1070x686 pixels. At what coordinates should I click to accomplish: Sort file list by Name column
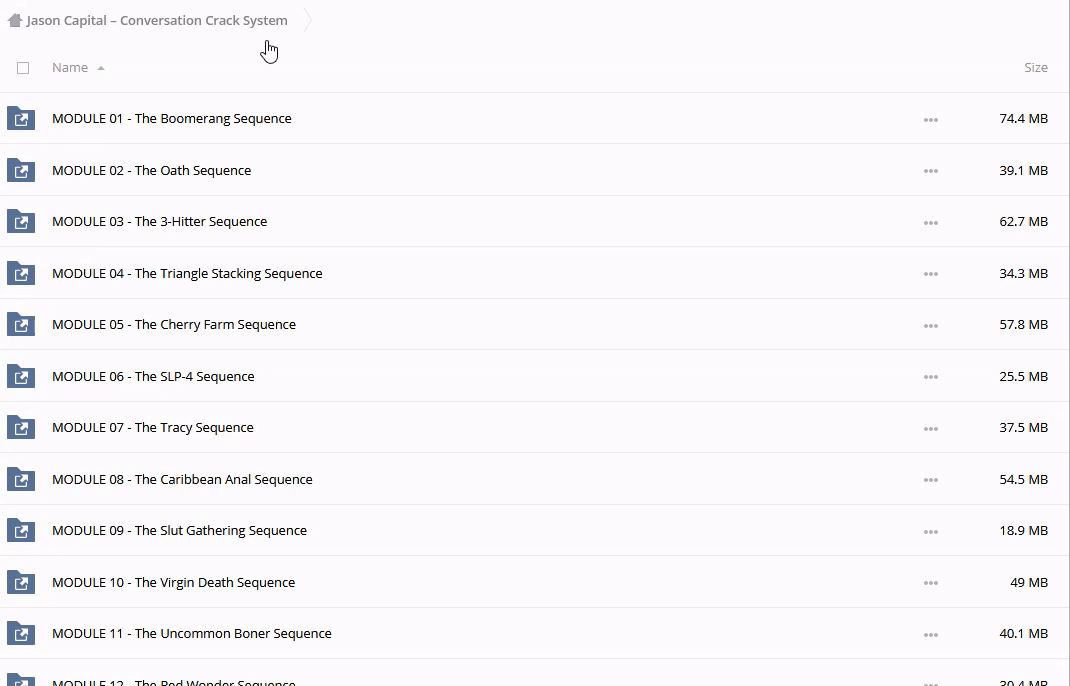click(x=70, y=67)
